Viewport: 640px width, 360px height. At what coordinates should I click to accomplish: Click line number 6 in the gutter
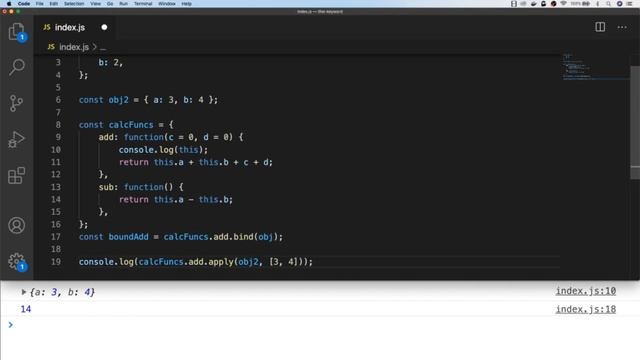click(58, 100)
